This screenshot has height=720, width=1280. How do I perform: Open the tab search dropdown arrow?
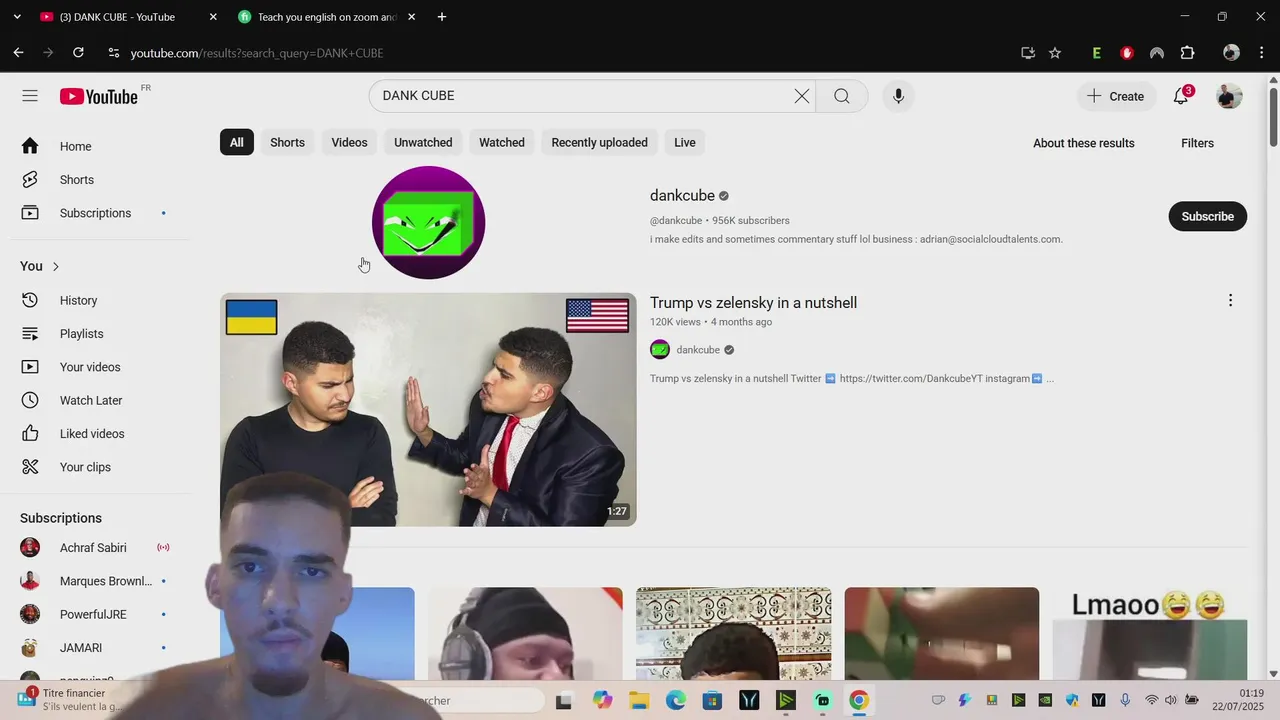pos(17,17)
